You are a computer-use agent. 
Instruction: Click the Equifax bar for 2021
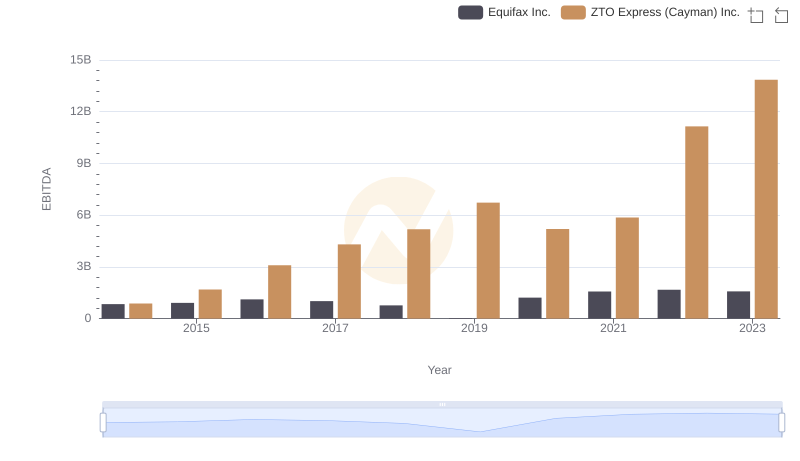click(x=599, y=305)
